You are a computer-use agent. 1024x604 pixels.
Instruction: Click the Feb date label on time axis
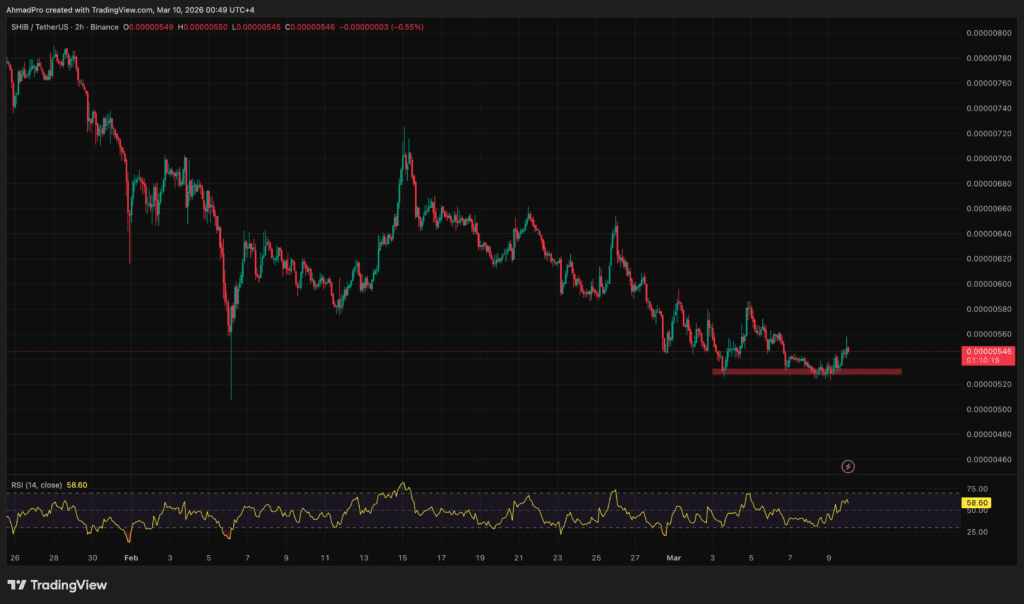(129, 556)
